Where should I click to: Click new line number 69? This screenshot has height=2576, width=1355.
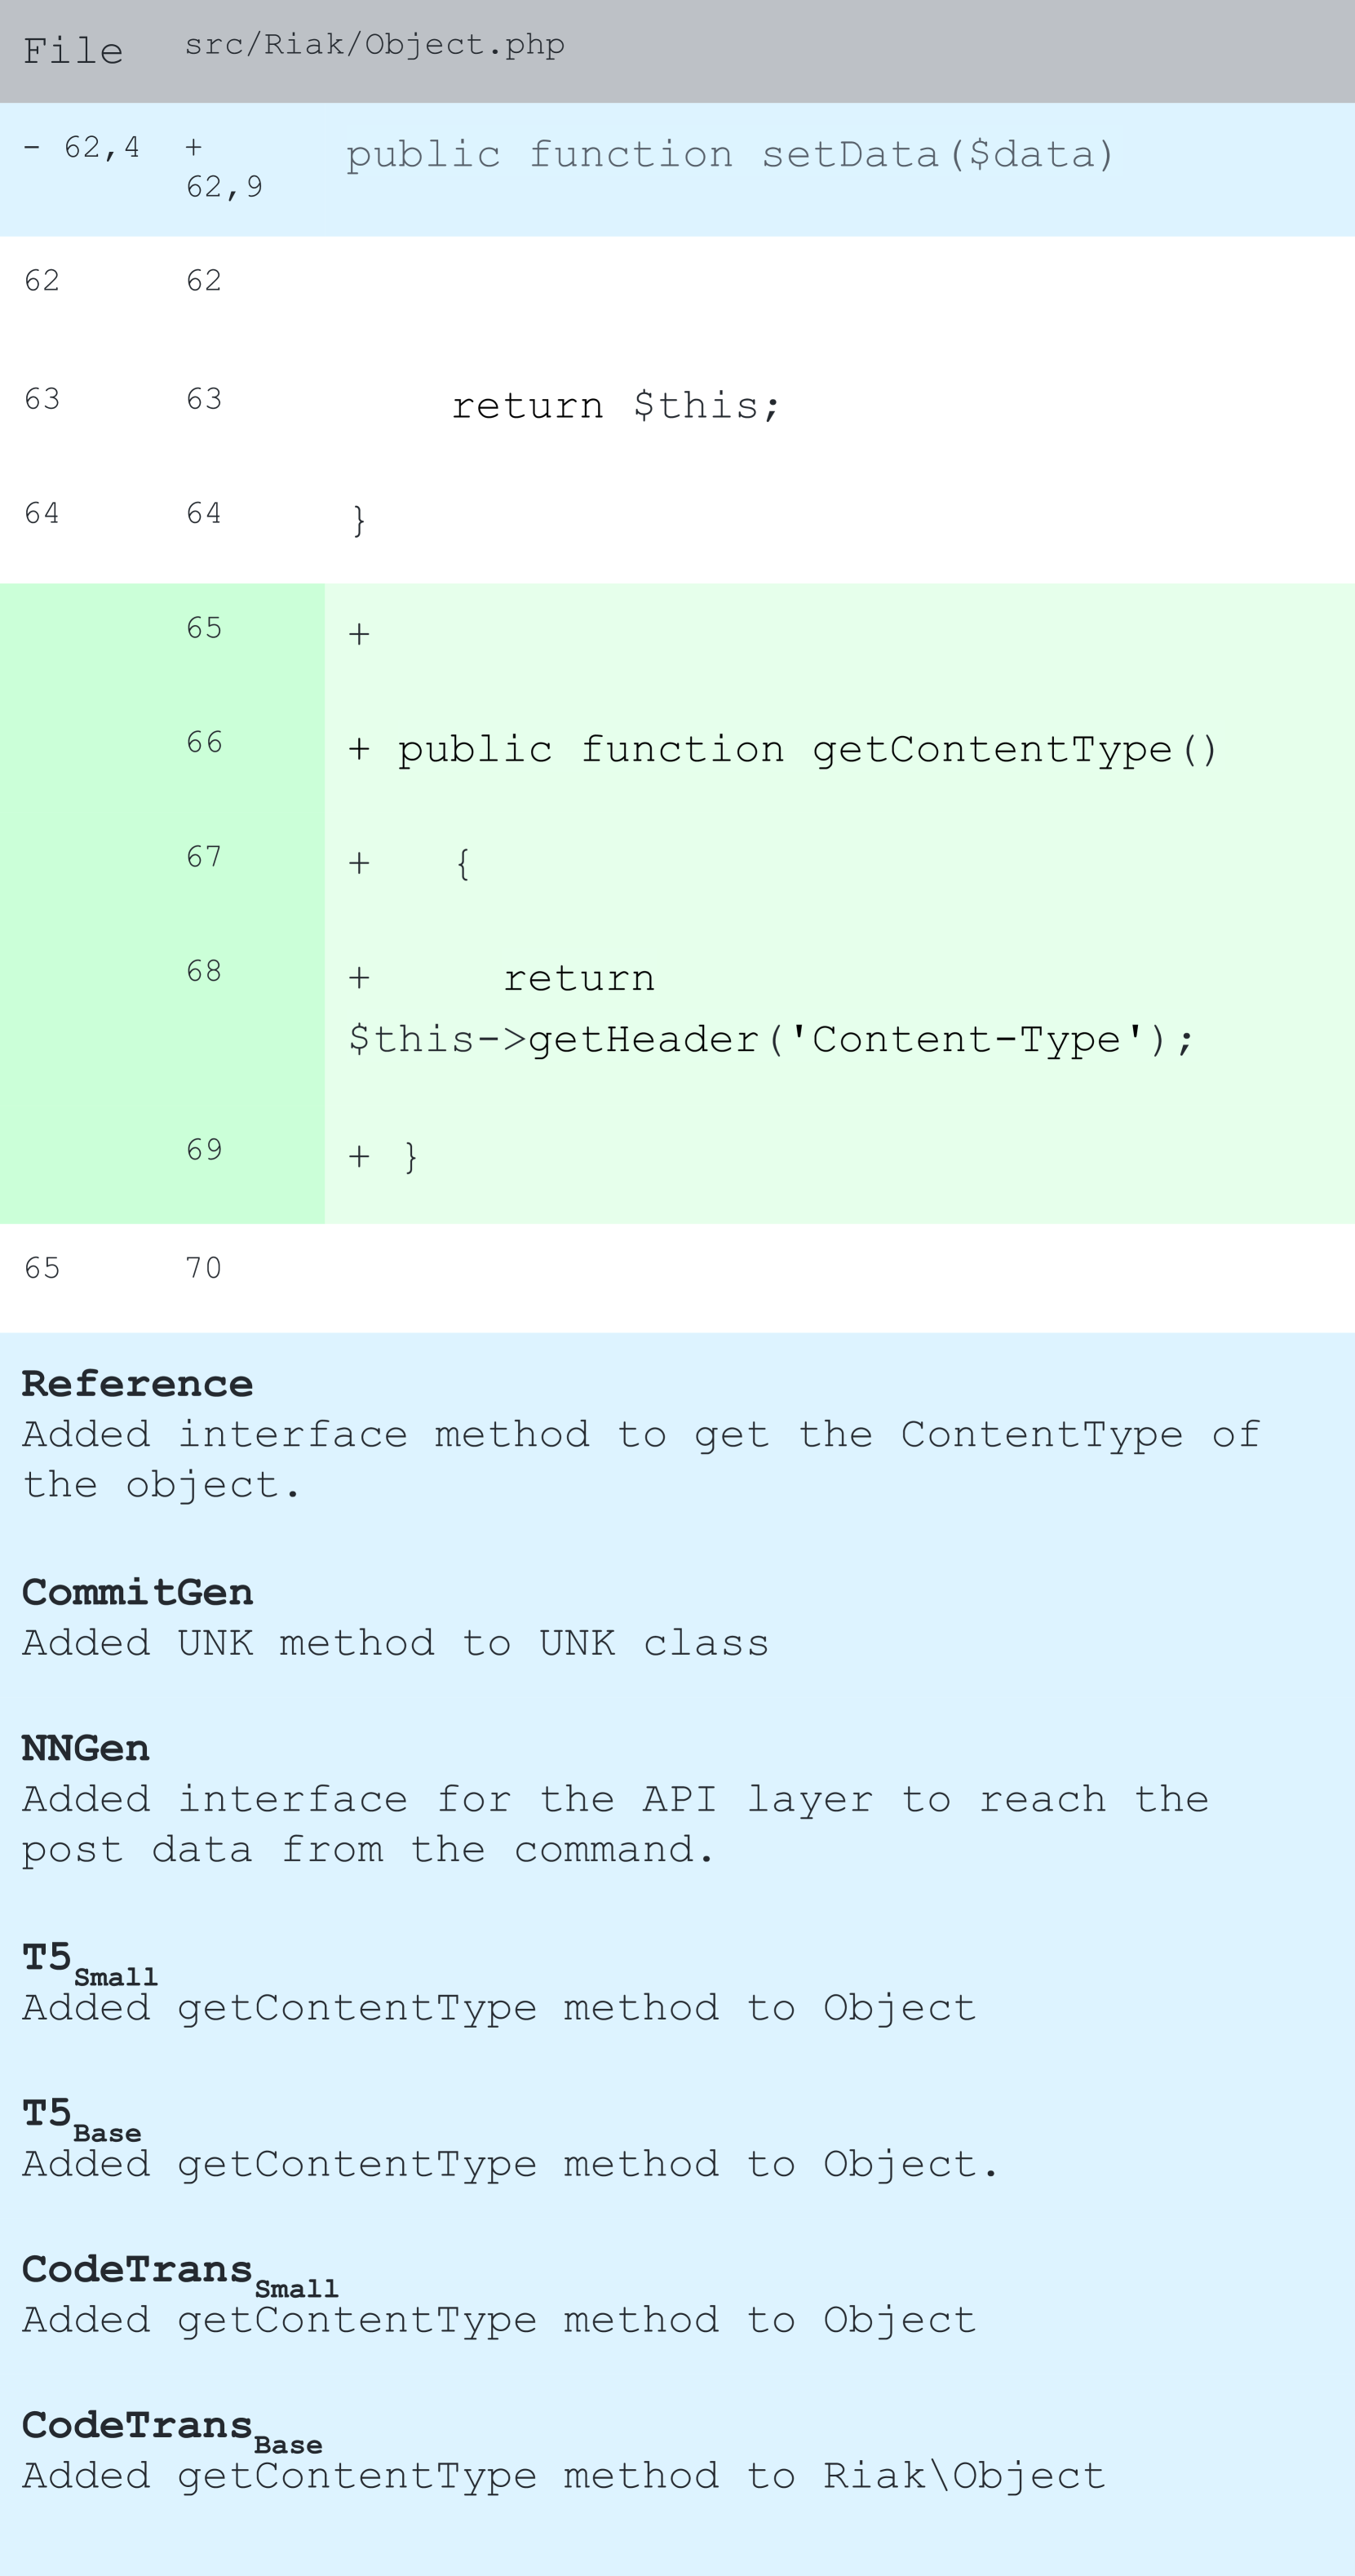tap(204, 1150)
